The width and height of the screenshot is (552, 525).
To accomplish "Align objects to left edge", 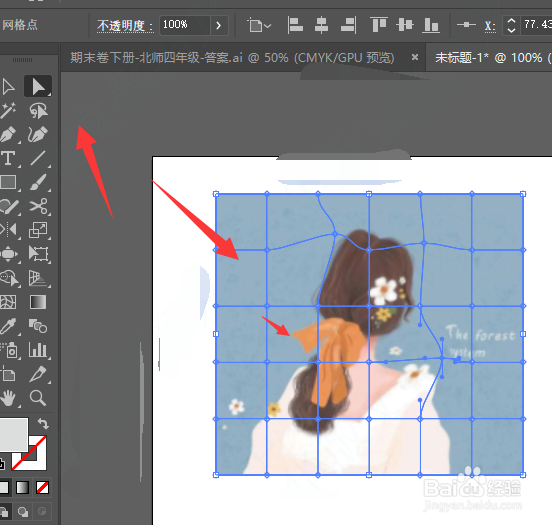I will pos(295,25).
